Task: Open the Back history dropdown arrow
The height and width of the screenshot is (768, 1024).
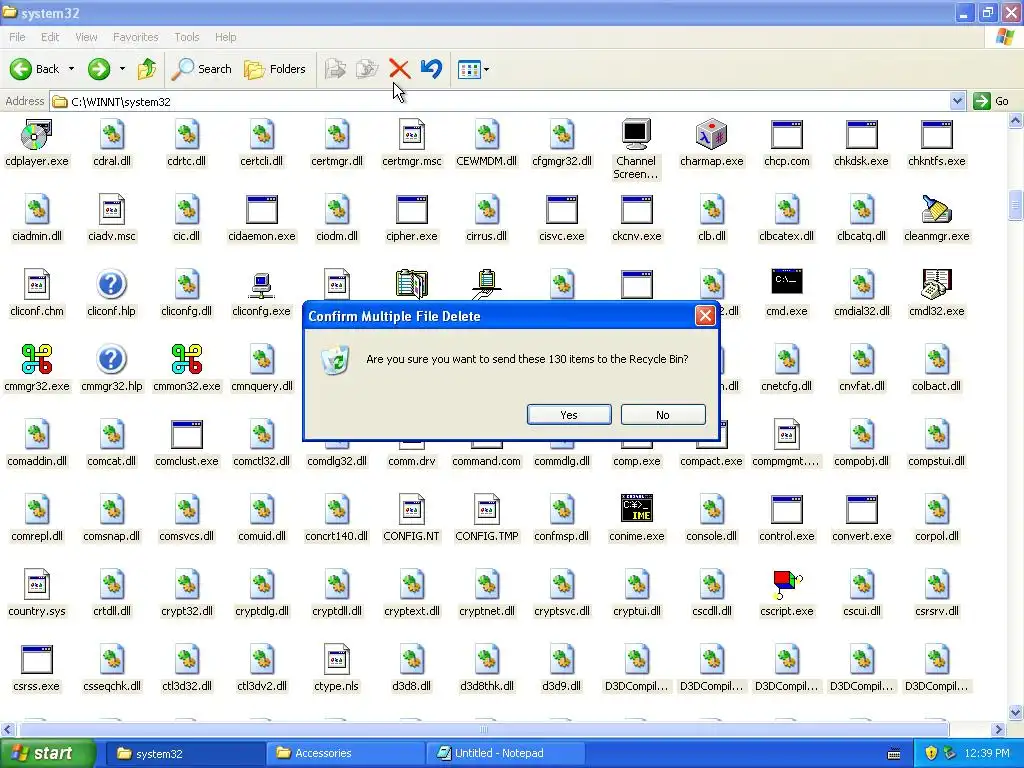Action: pos(71,69)
